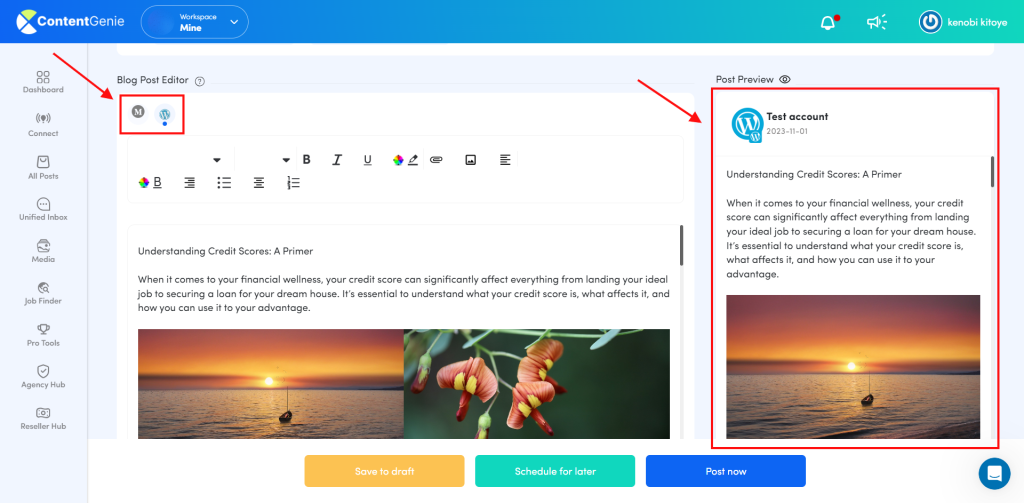The height and width of the screenshot is (503, 1024).
Task: Open the Job Finder tool
Action: [x=43, y=293]
